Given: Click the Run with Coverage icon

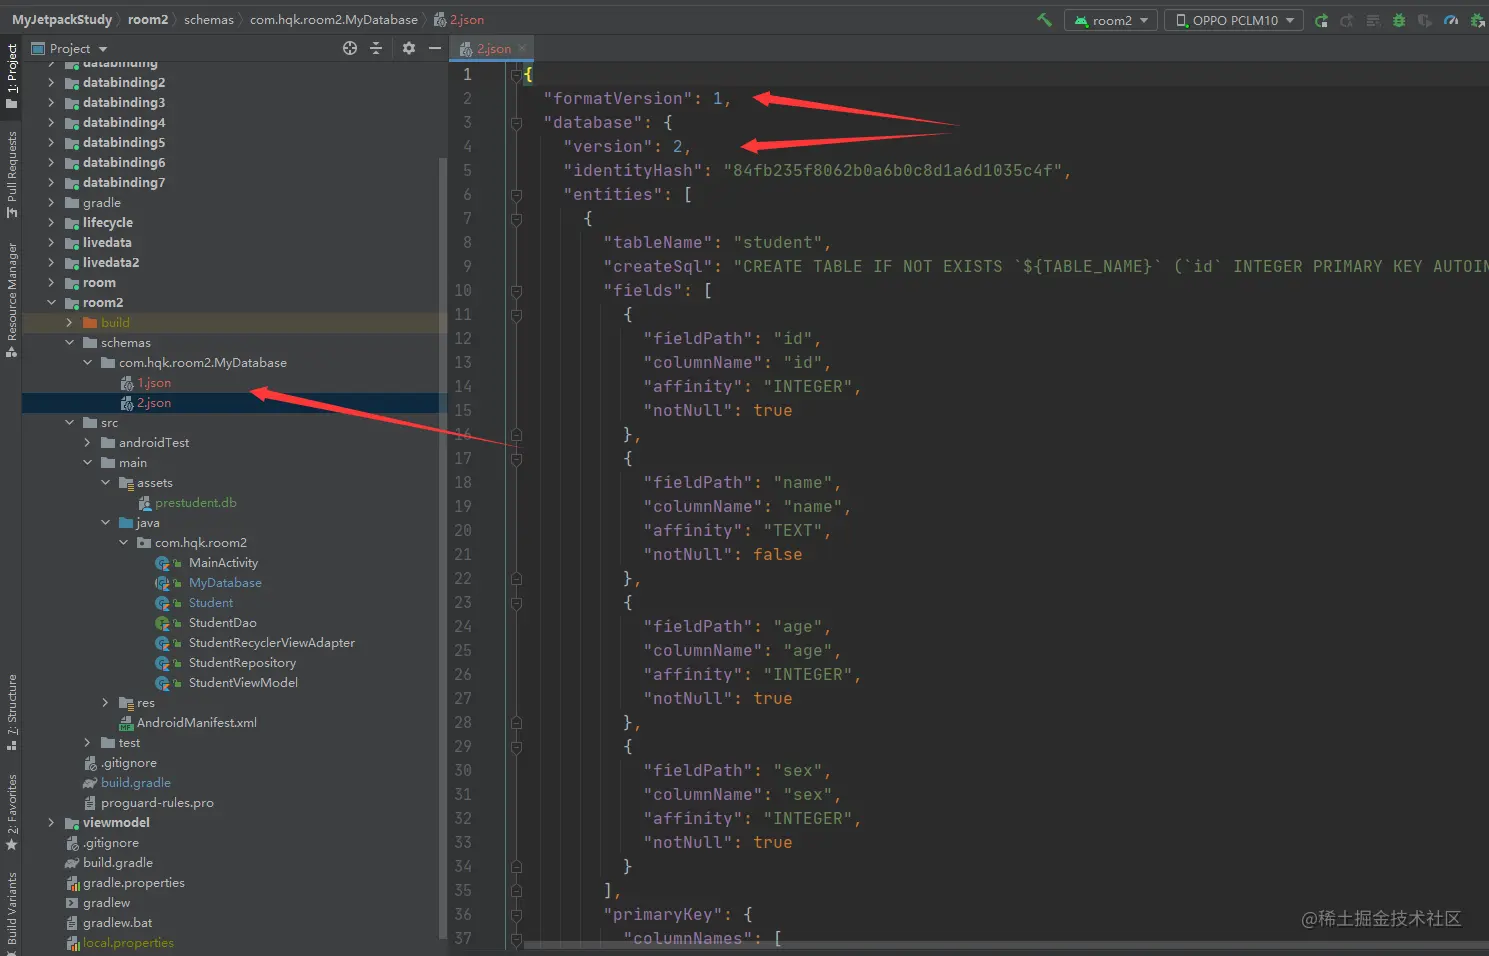Looking at the screenshot, I should click(x=1425, y=20).
